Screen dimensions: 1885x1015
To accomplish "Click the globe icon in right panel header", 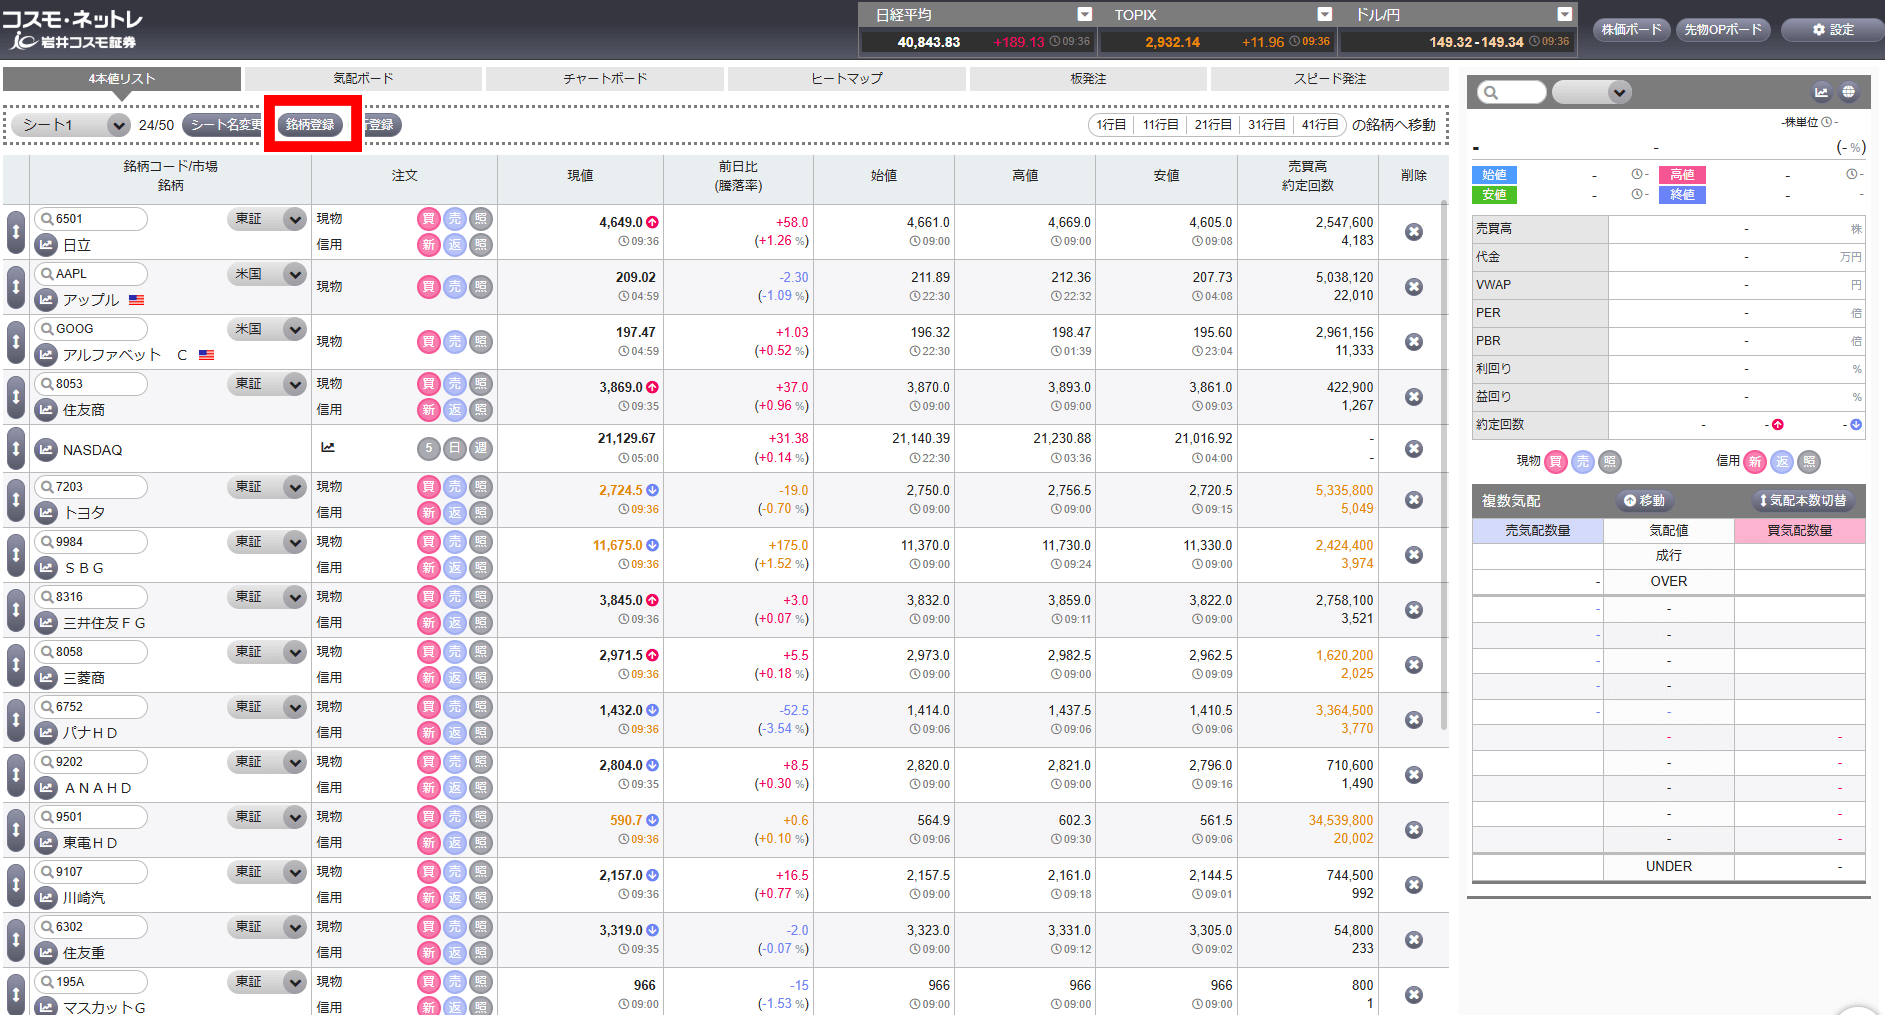I will point(1848,92).
